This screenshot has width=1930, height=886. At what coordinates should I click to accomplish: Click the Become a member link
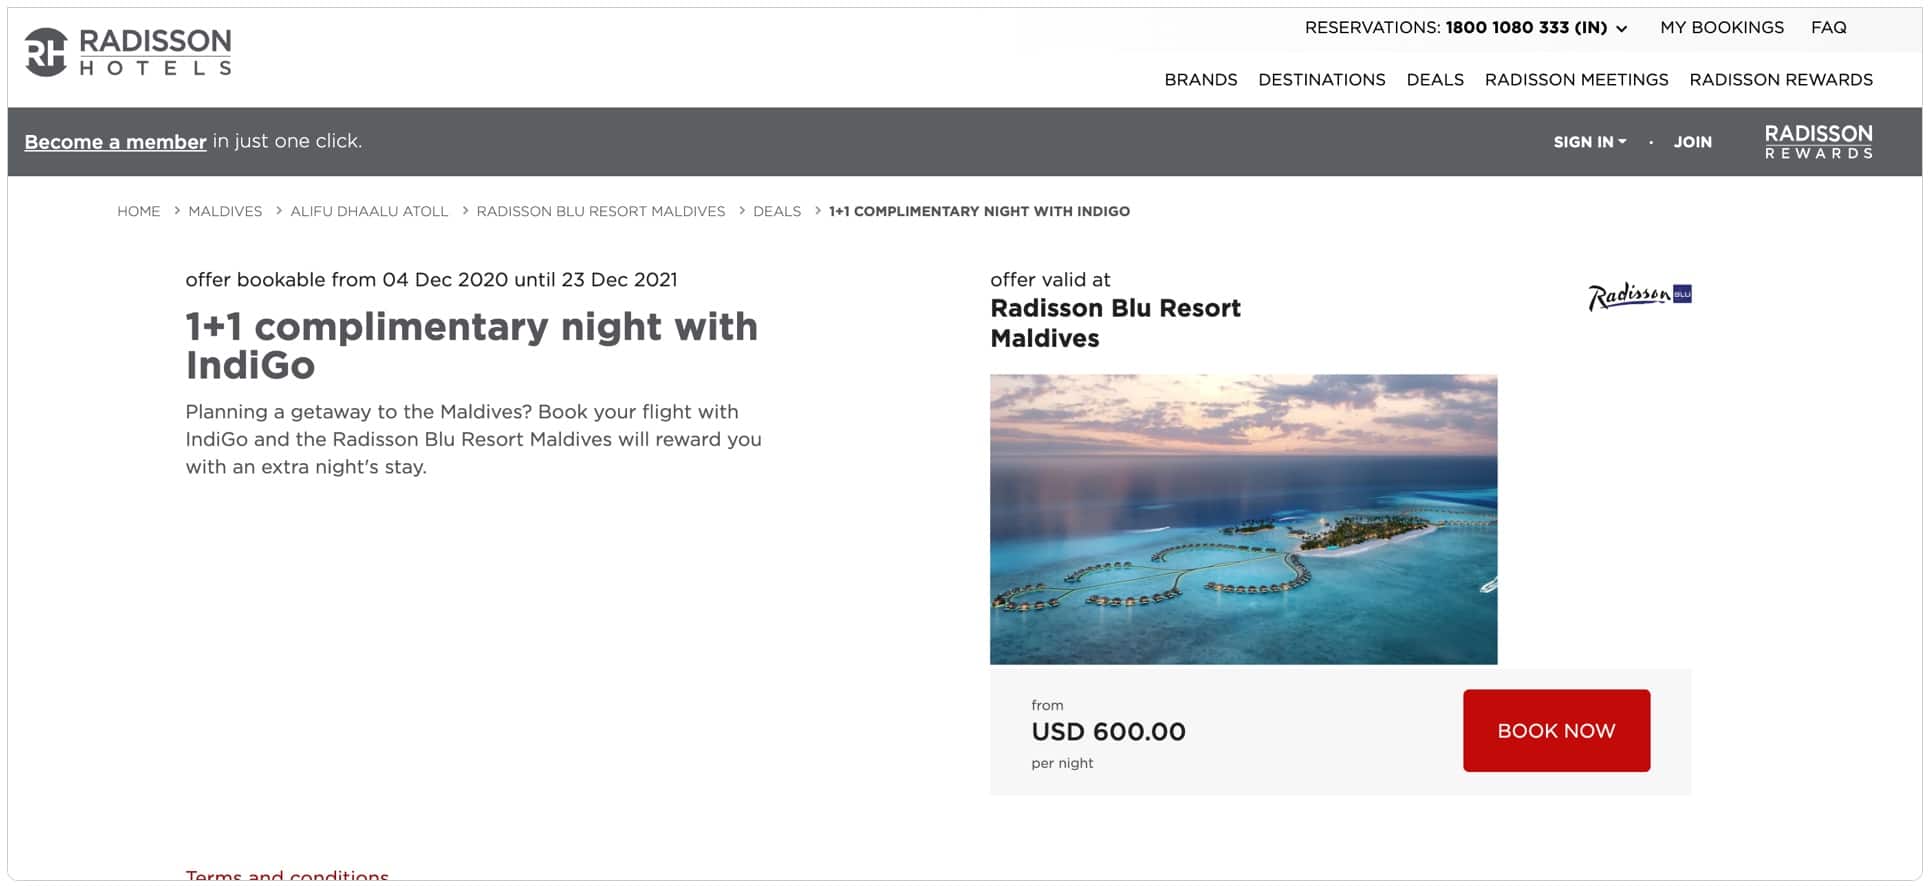(x=115, y=141)
